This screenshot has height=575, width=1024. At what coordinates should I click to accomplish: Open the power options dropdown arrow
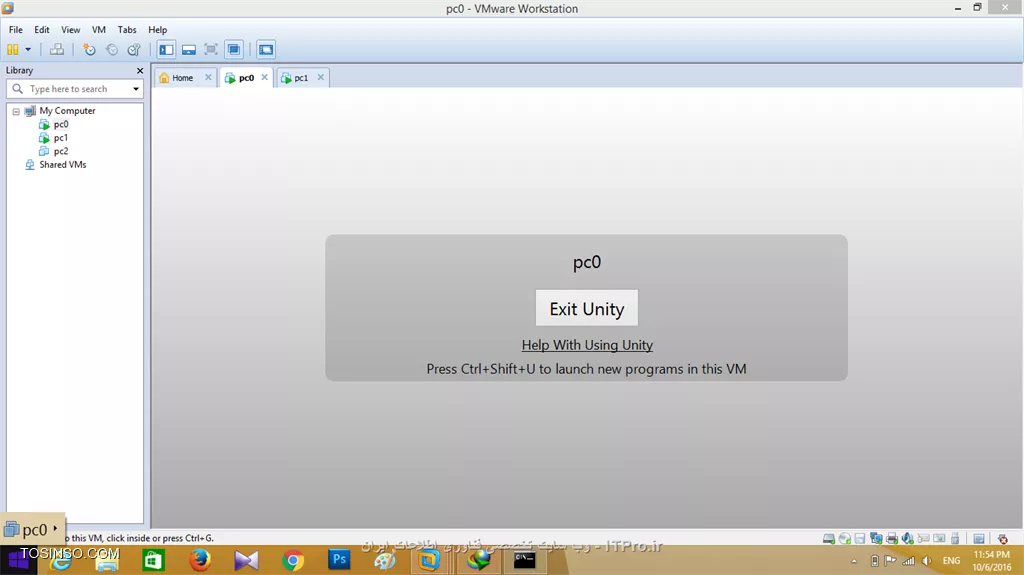[28, 50]
